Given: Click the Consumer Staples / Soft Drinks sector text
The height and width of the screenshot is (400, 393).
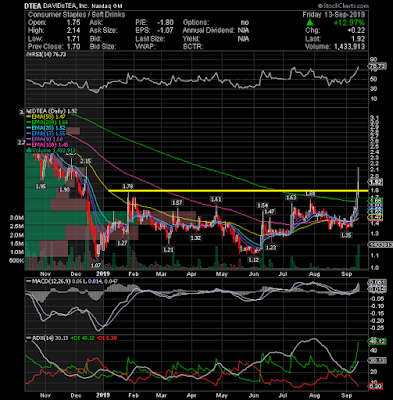Looking at the screenshot, I should (76, 15).
